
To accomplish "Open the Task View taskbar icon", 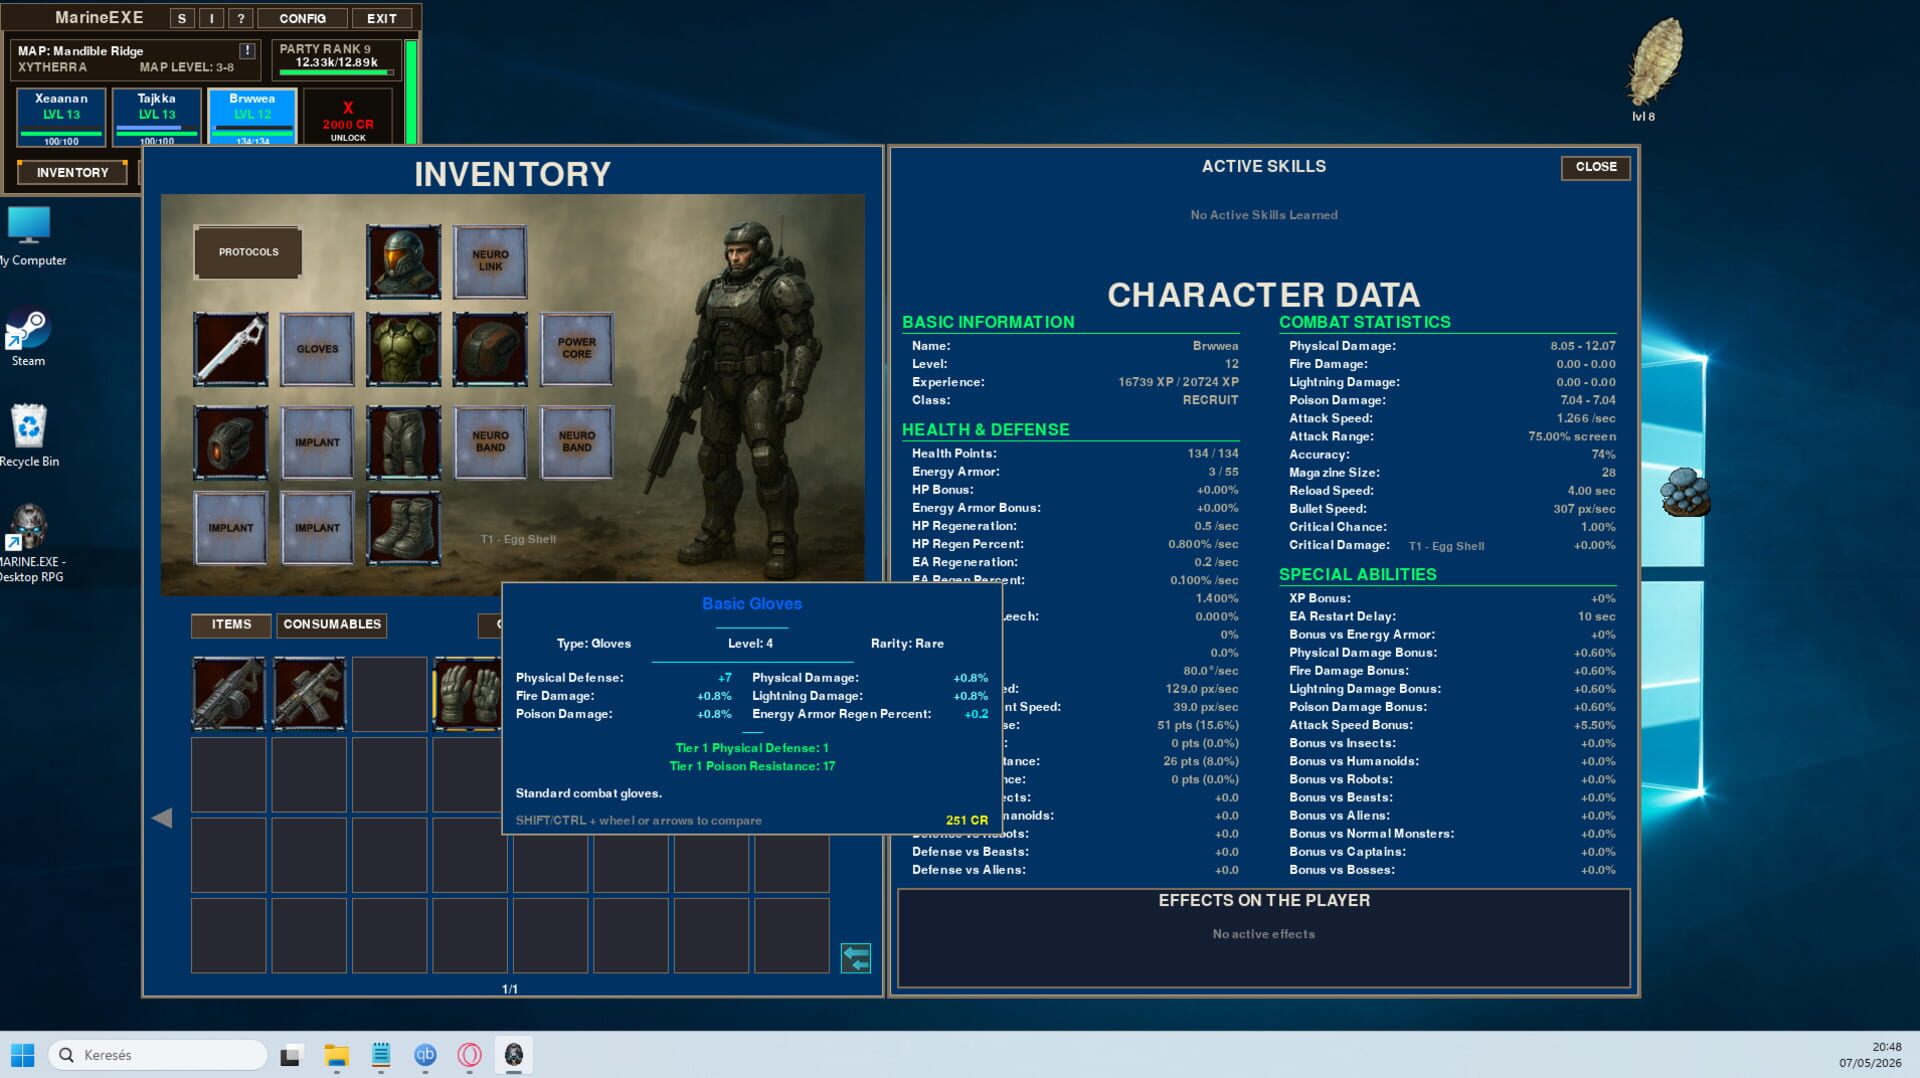I will (291, 1055).
